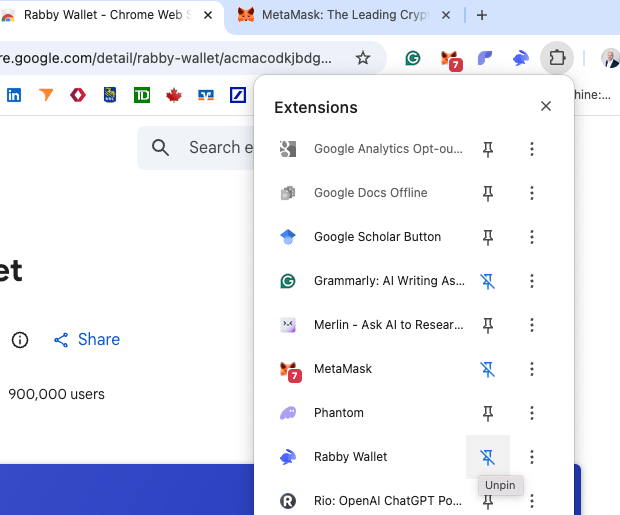620x515 pixels.
Task: Share the Rabby Wallet store page
Action: pyautogui.click(x=87, y=340)
